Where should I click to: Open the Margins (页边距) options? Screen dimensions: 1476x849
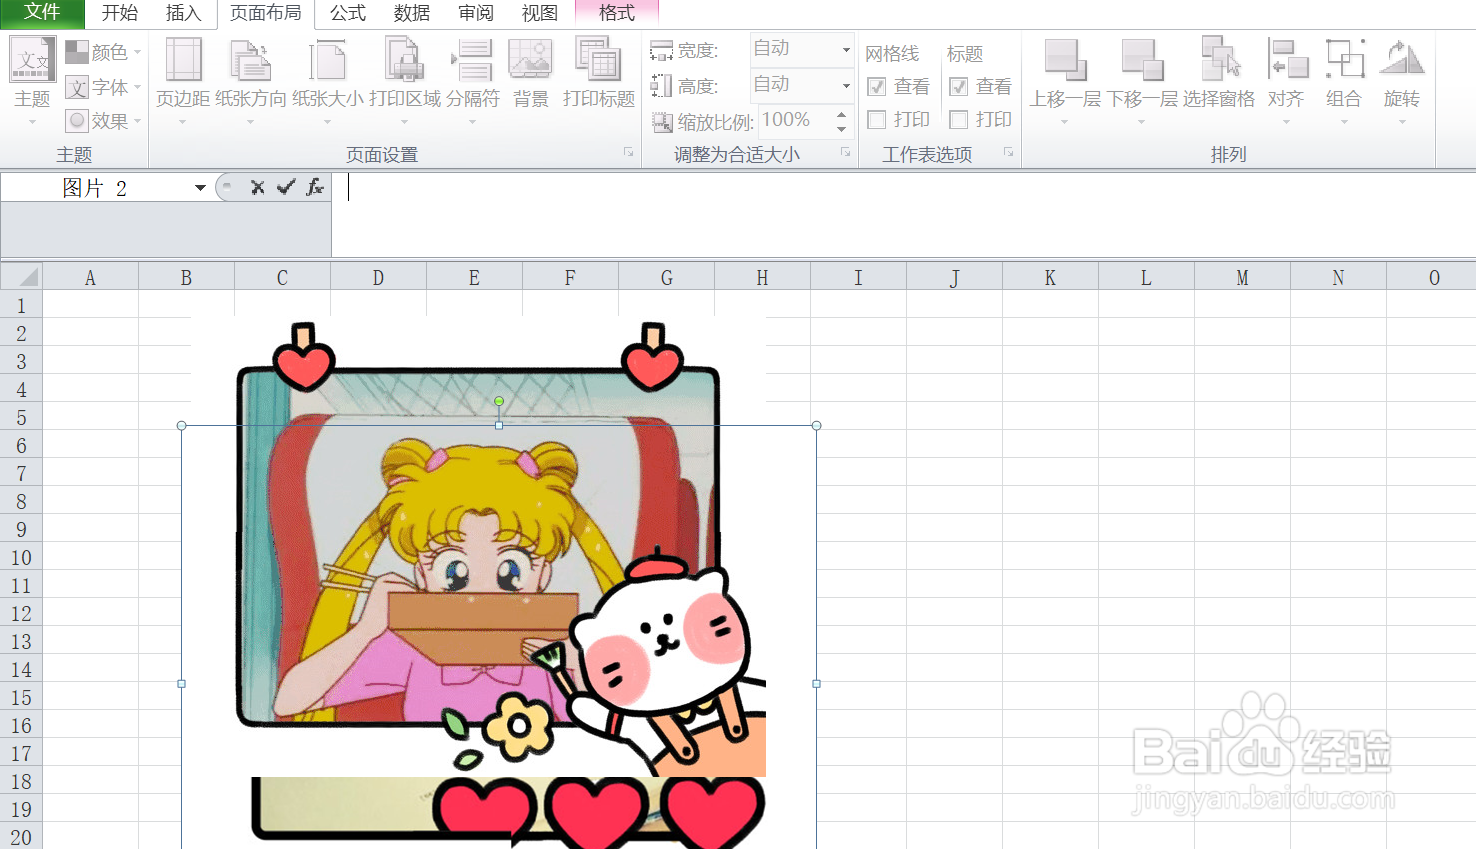pyautogui.click(x=183, y=80)
